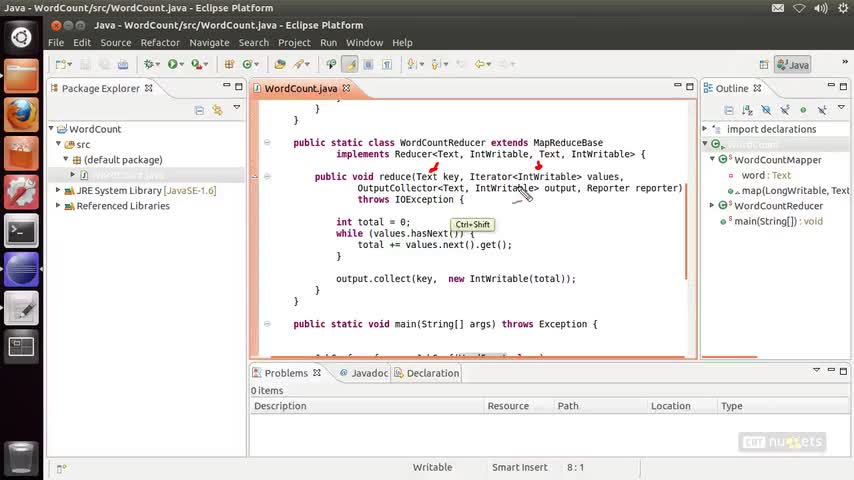854x480 pixels.
Task: Click the Debug bug icon in the toolbar
Action: [149, 65]
